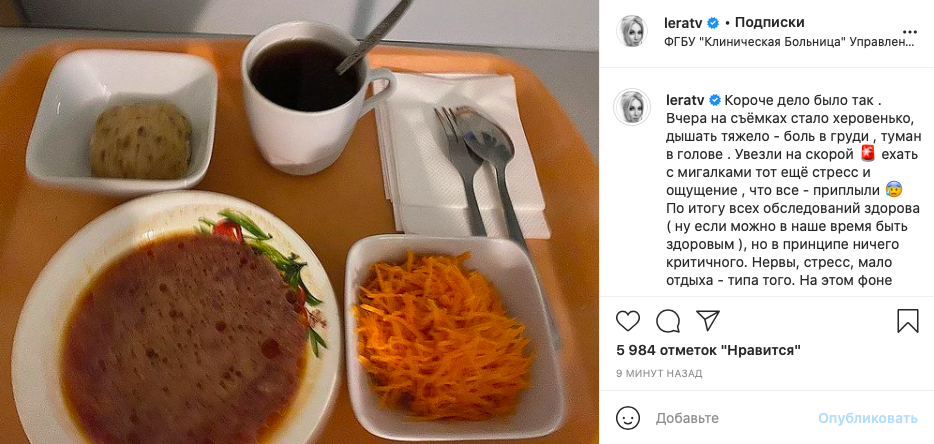Image resolution: width=934 pixels, height=444 pixels.
Task: Open leratv username link in header
Action: 683,23
